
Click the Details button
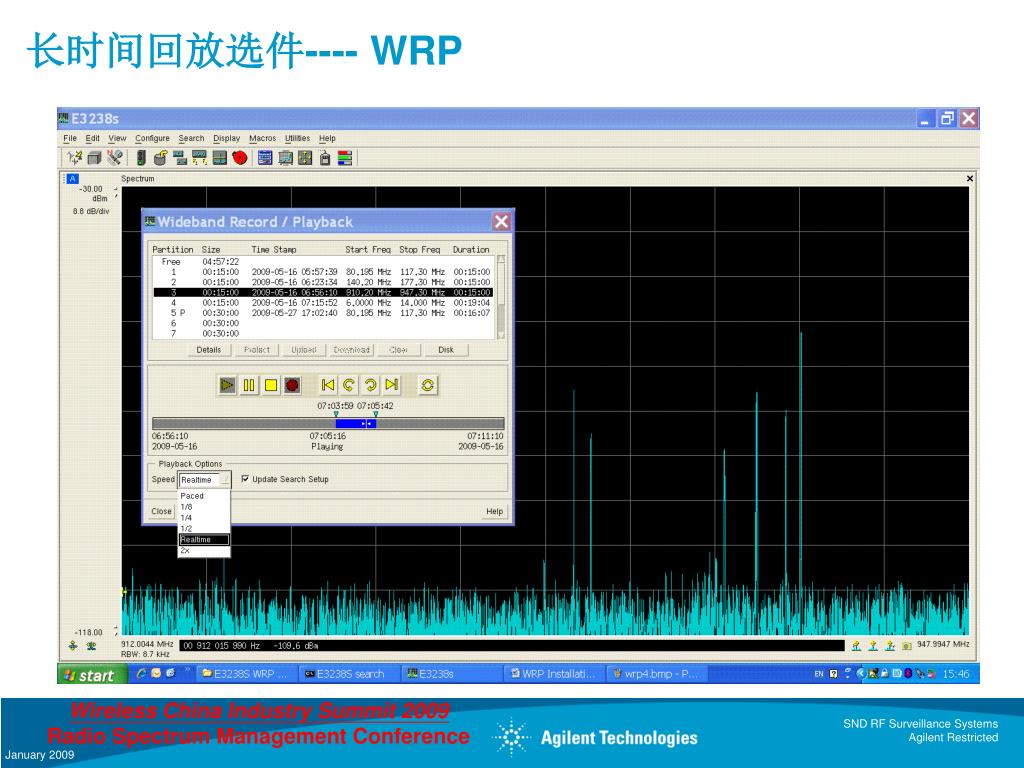209,350
